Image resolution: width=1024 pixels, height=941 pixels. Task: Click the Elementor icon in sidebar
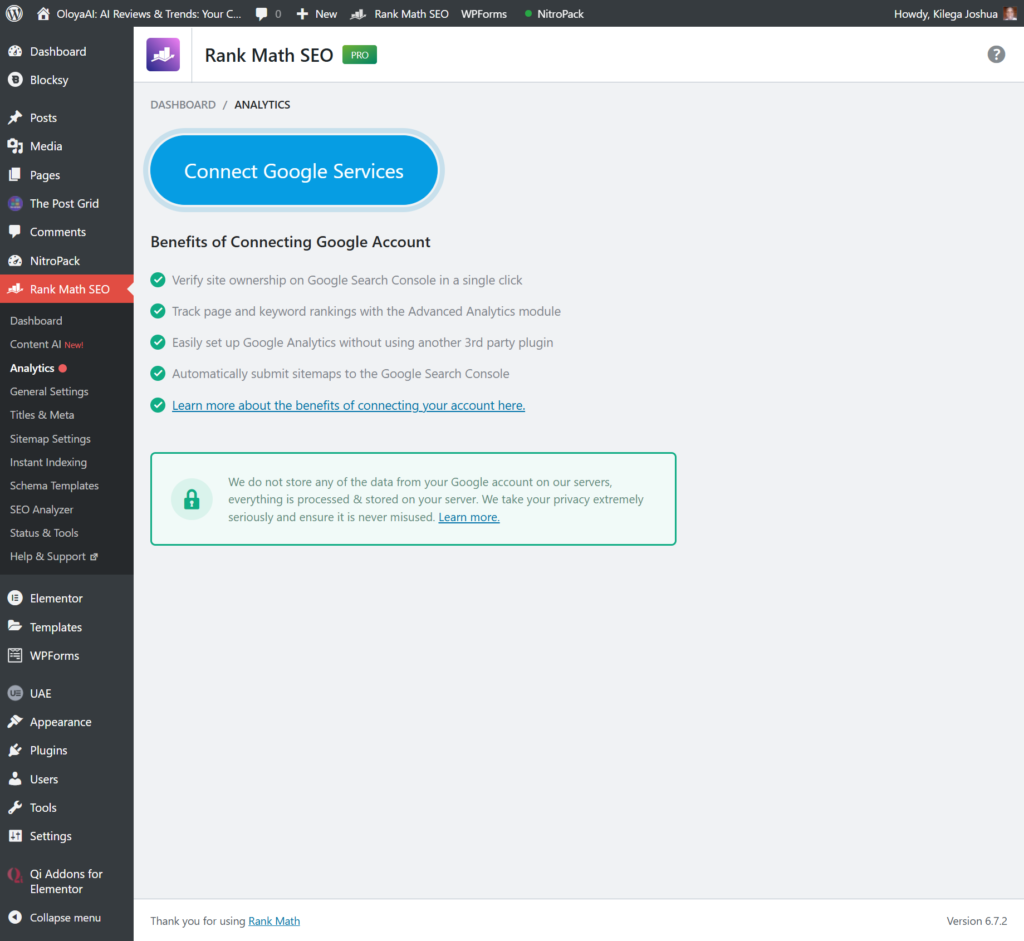tap(15, 598)
